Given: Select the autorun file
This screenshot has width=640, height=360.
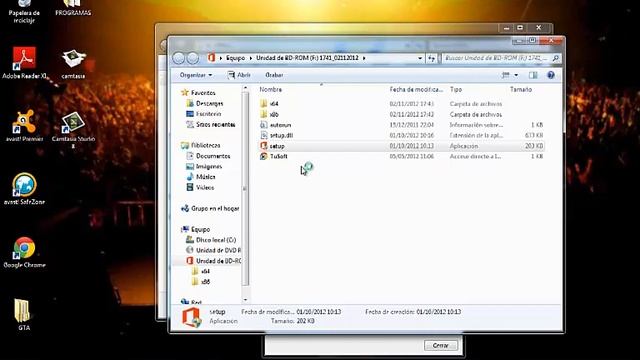Looking at the screenshot, I should coord(276,125).
